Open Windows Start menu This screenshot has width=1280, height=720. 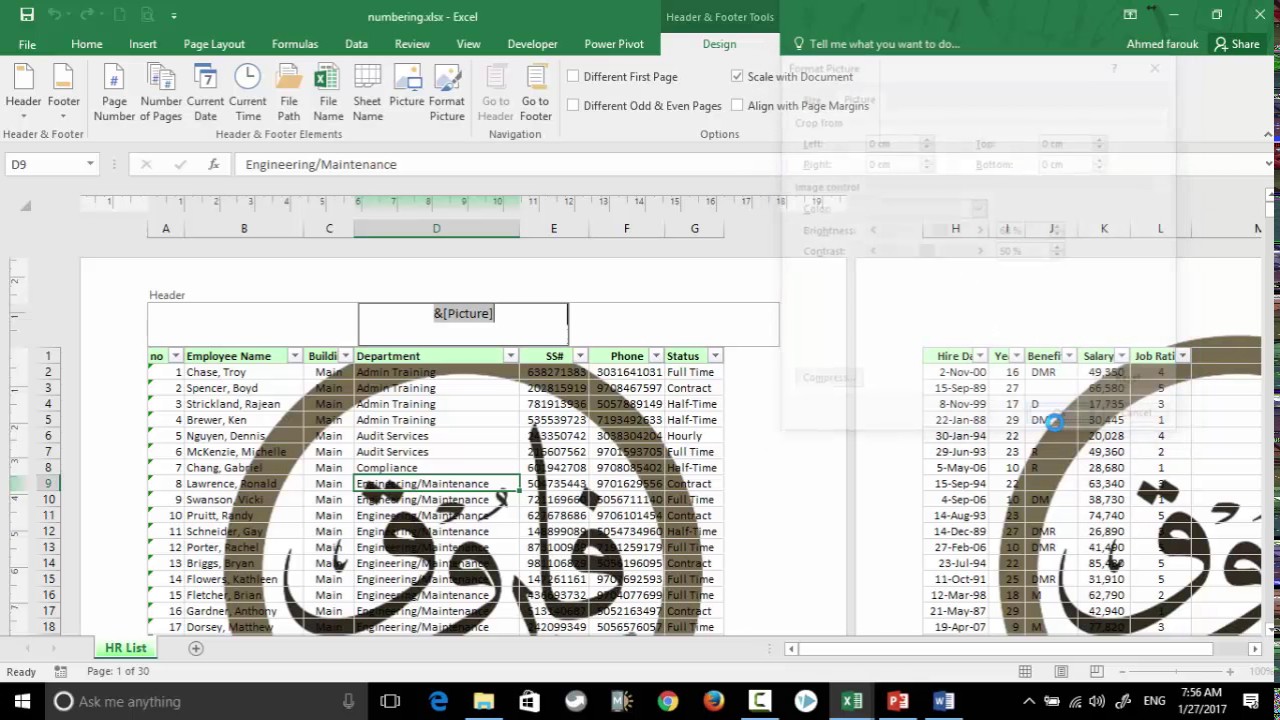[22, 701]
